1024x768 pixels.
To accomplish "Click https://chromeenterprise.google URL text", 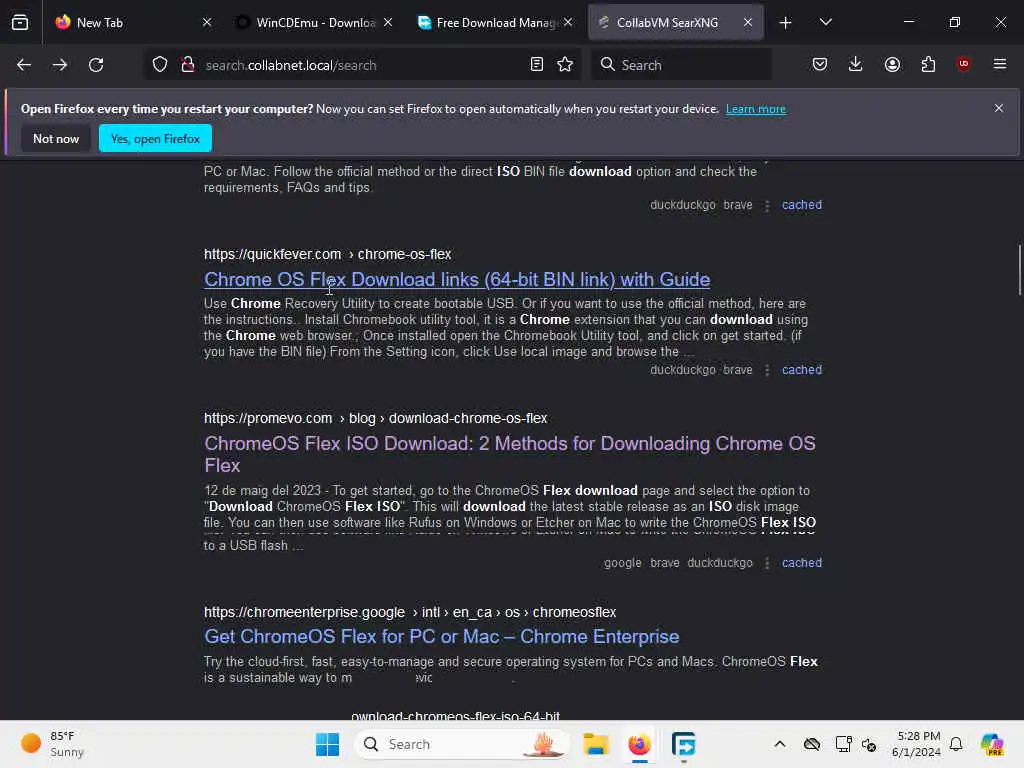I will [x=304, y=613].
